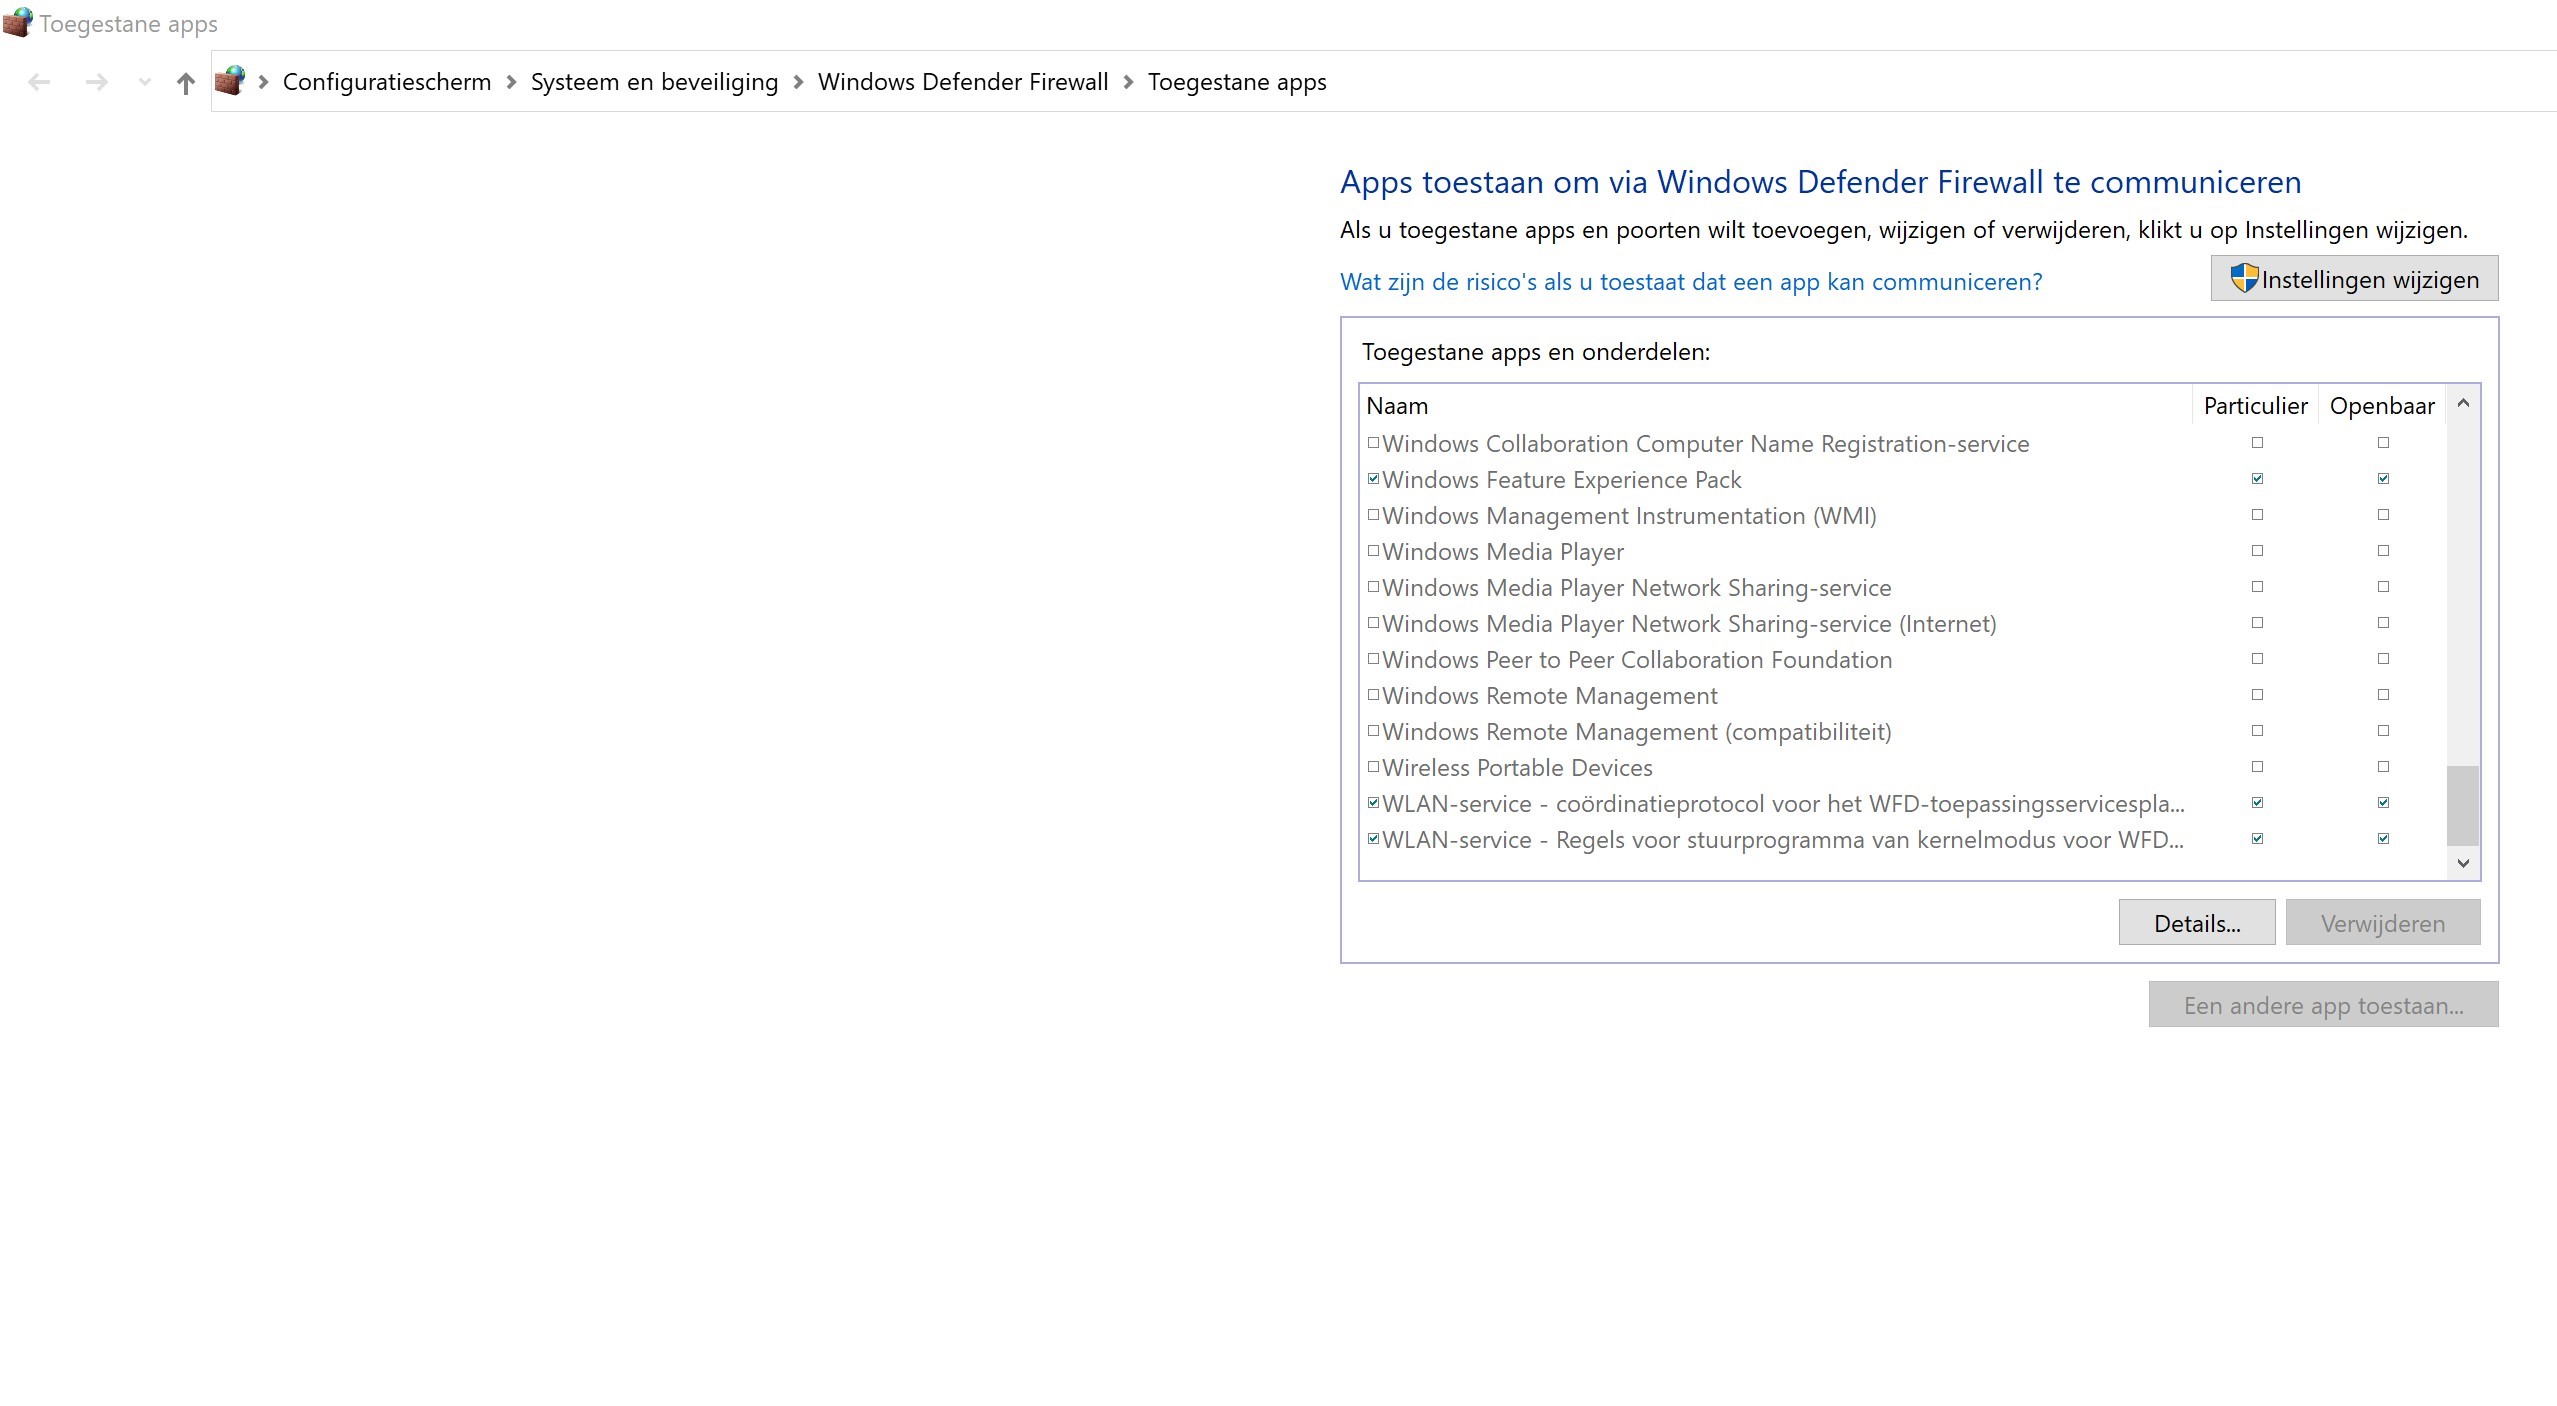This screenshot has height=1406, width=2557.
Task: Click the shield icon on Instellingen wijzigen
Action: point(2244,278)
